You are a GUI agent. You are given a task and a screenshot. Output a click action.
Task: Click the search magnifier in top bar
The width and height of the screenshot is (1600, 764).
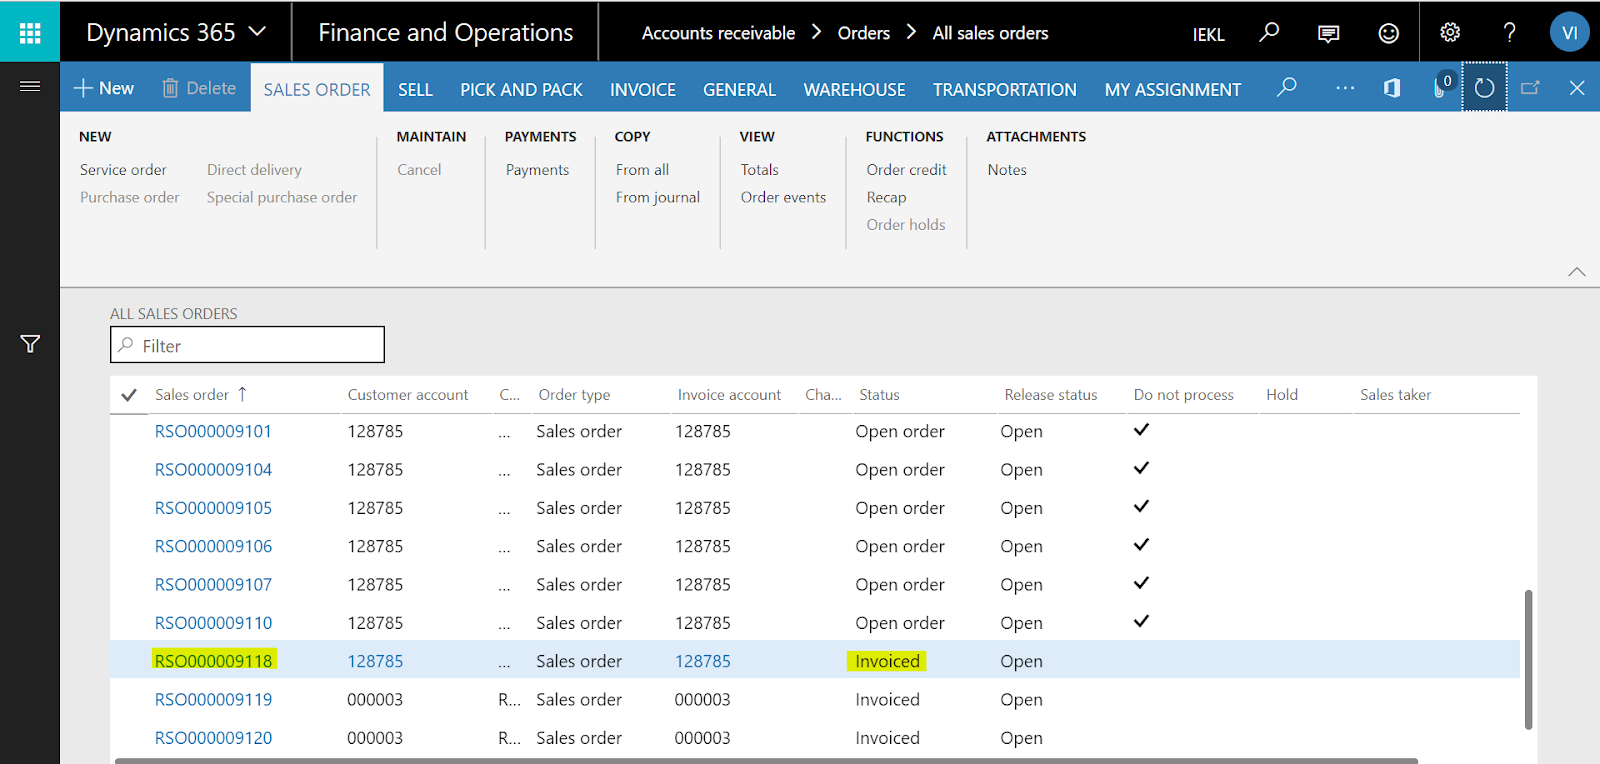(1269, 32)
